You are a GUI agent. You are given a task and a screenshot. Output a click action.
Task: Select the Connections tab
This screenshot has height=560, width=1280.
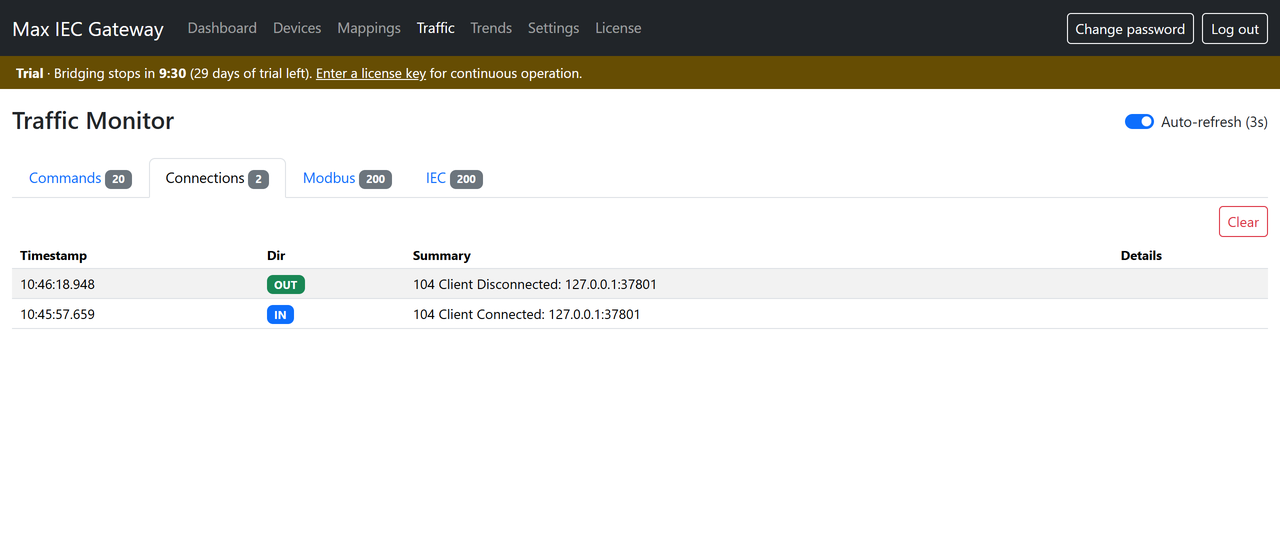tap(217, 178)
